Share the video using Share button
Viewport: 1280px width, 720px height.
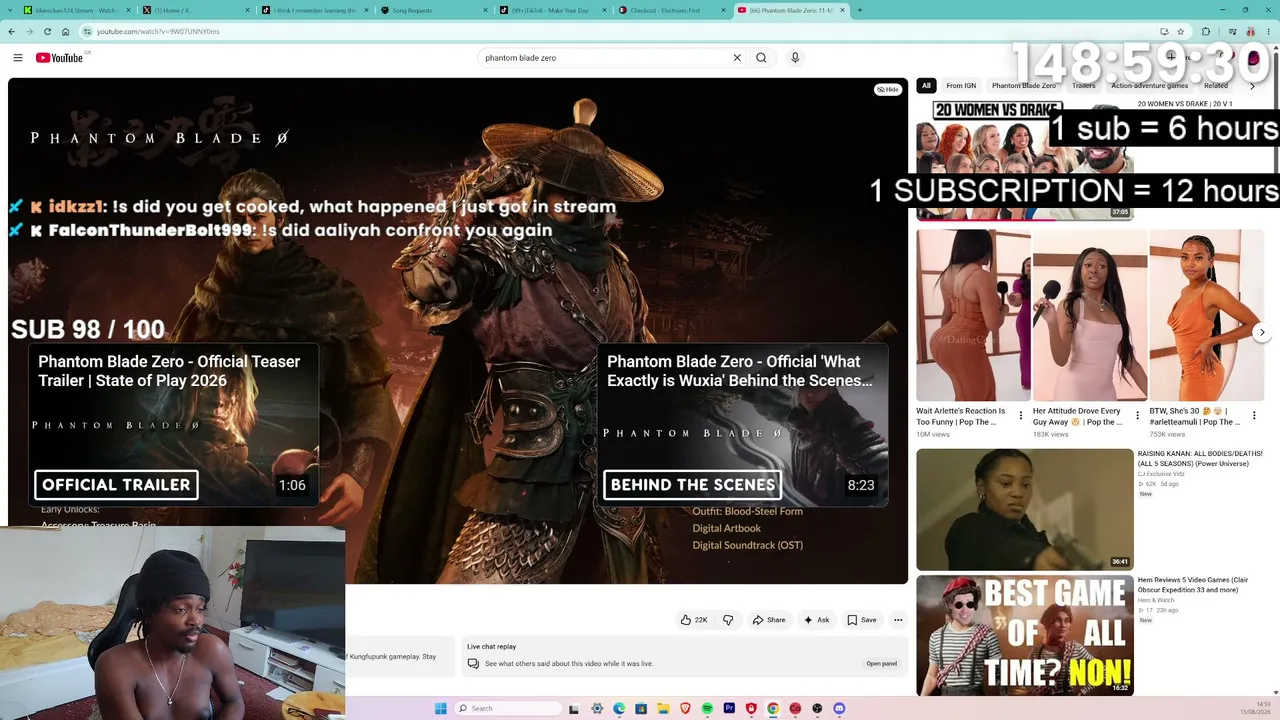(769, 620)
